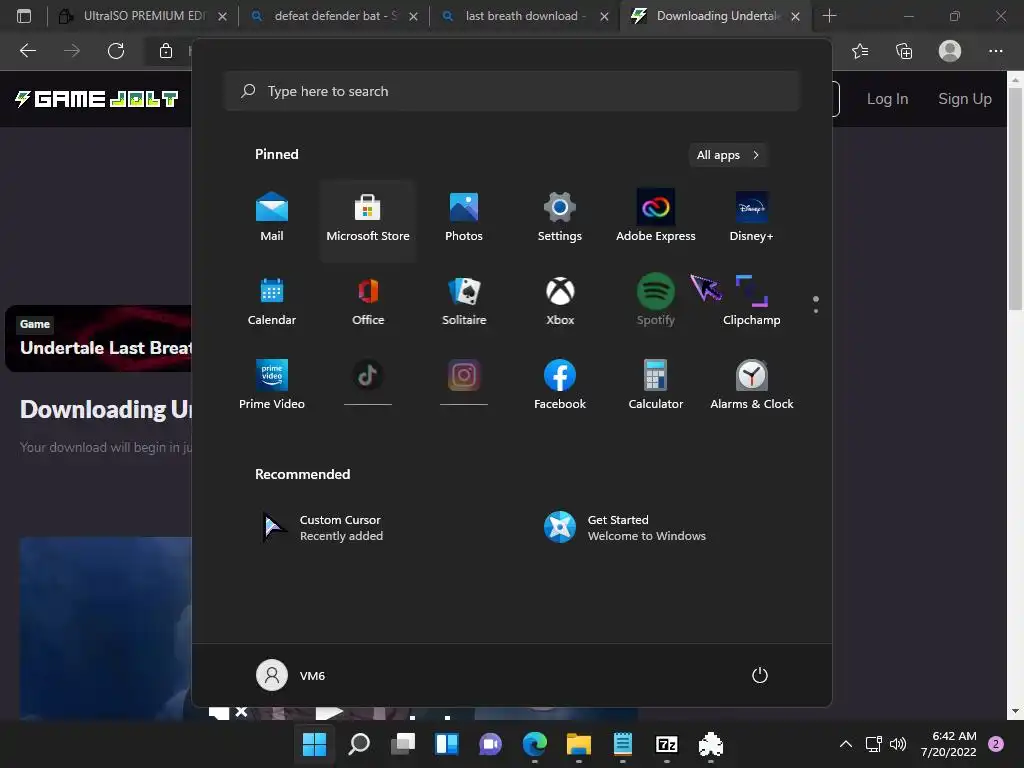
Task: Click Log In on Game Jolt
Action: [x=887, y=99]
